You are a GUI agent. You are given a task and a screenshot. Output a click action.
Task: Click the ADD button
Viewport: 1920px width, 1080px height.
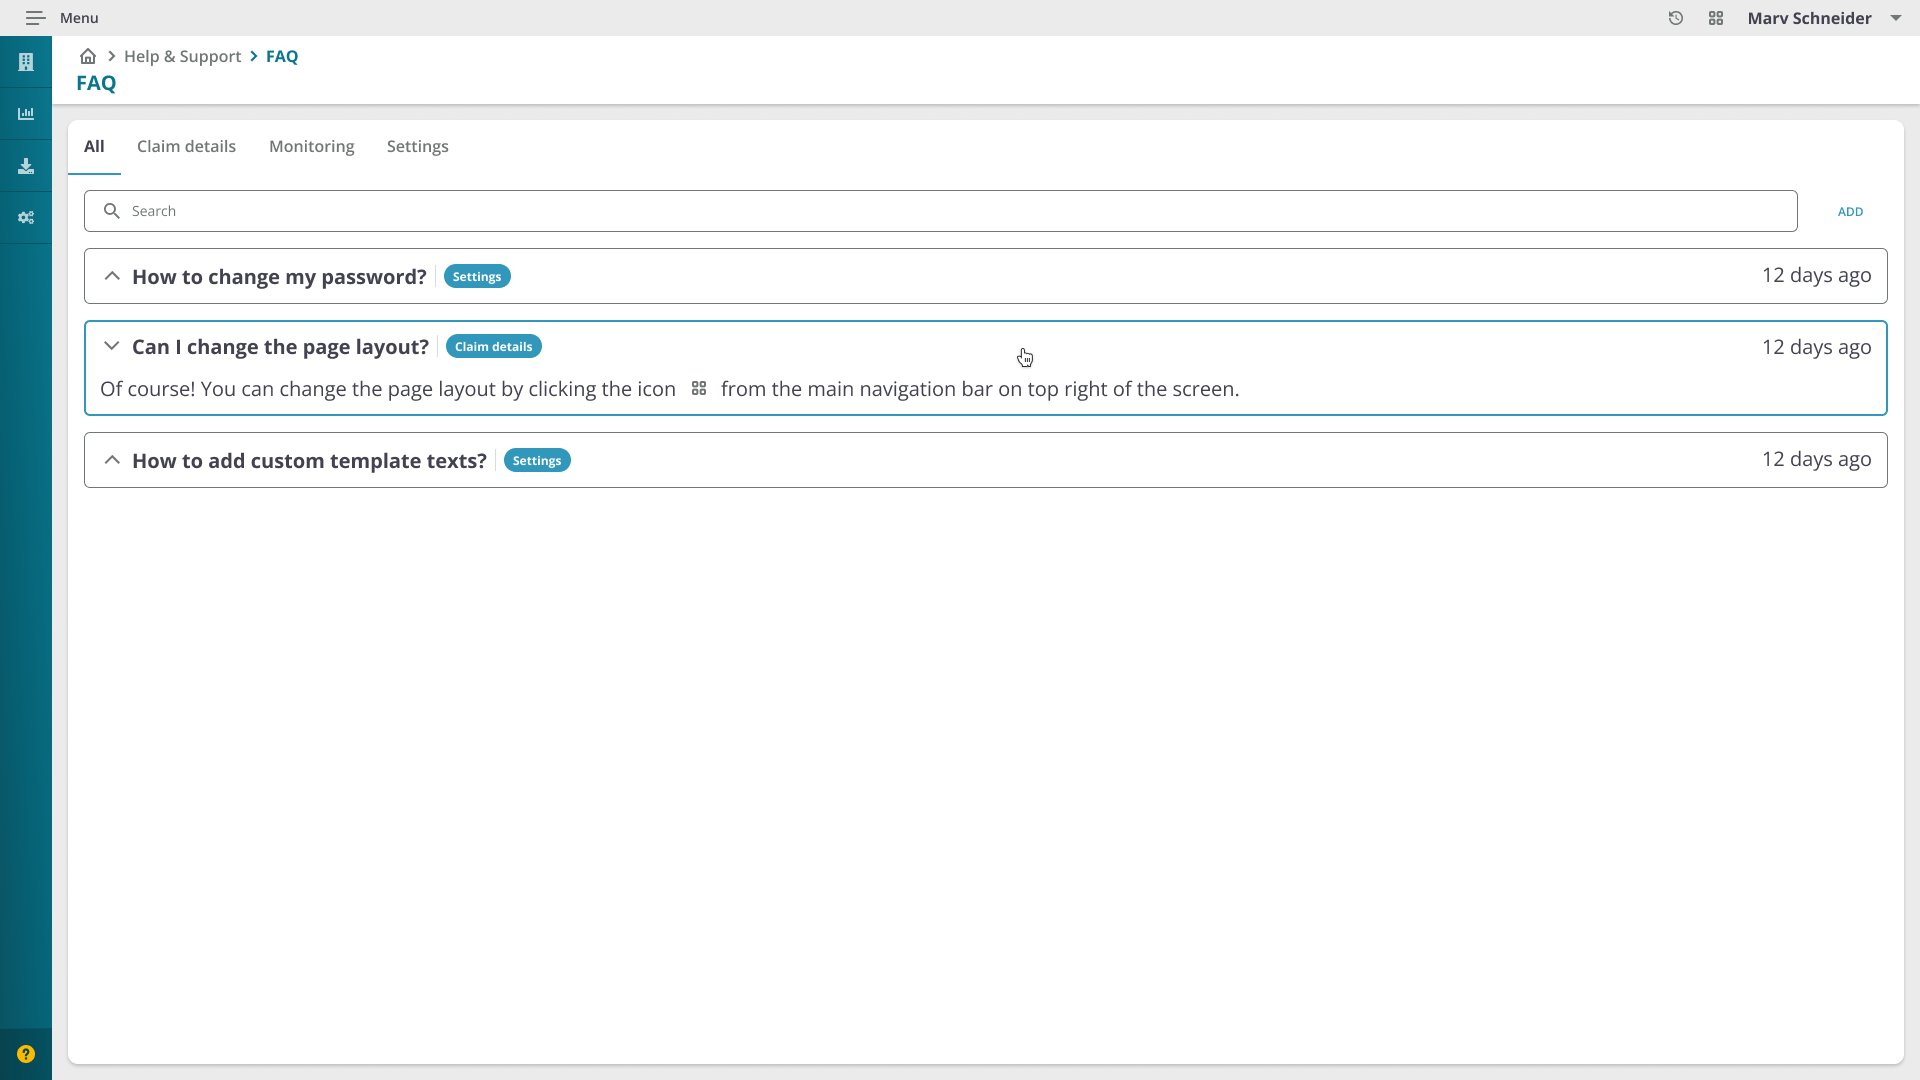tap(1850, 212)
